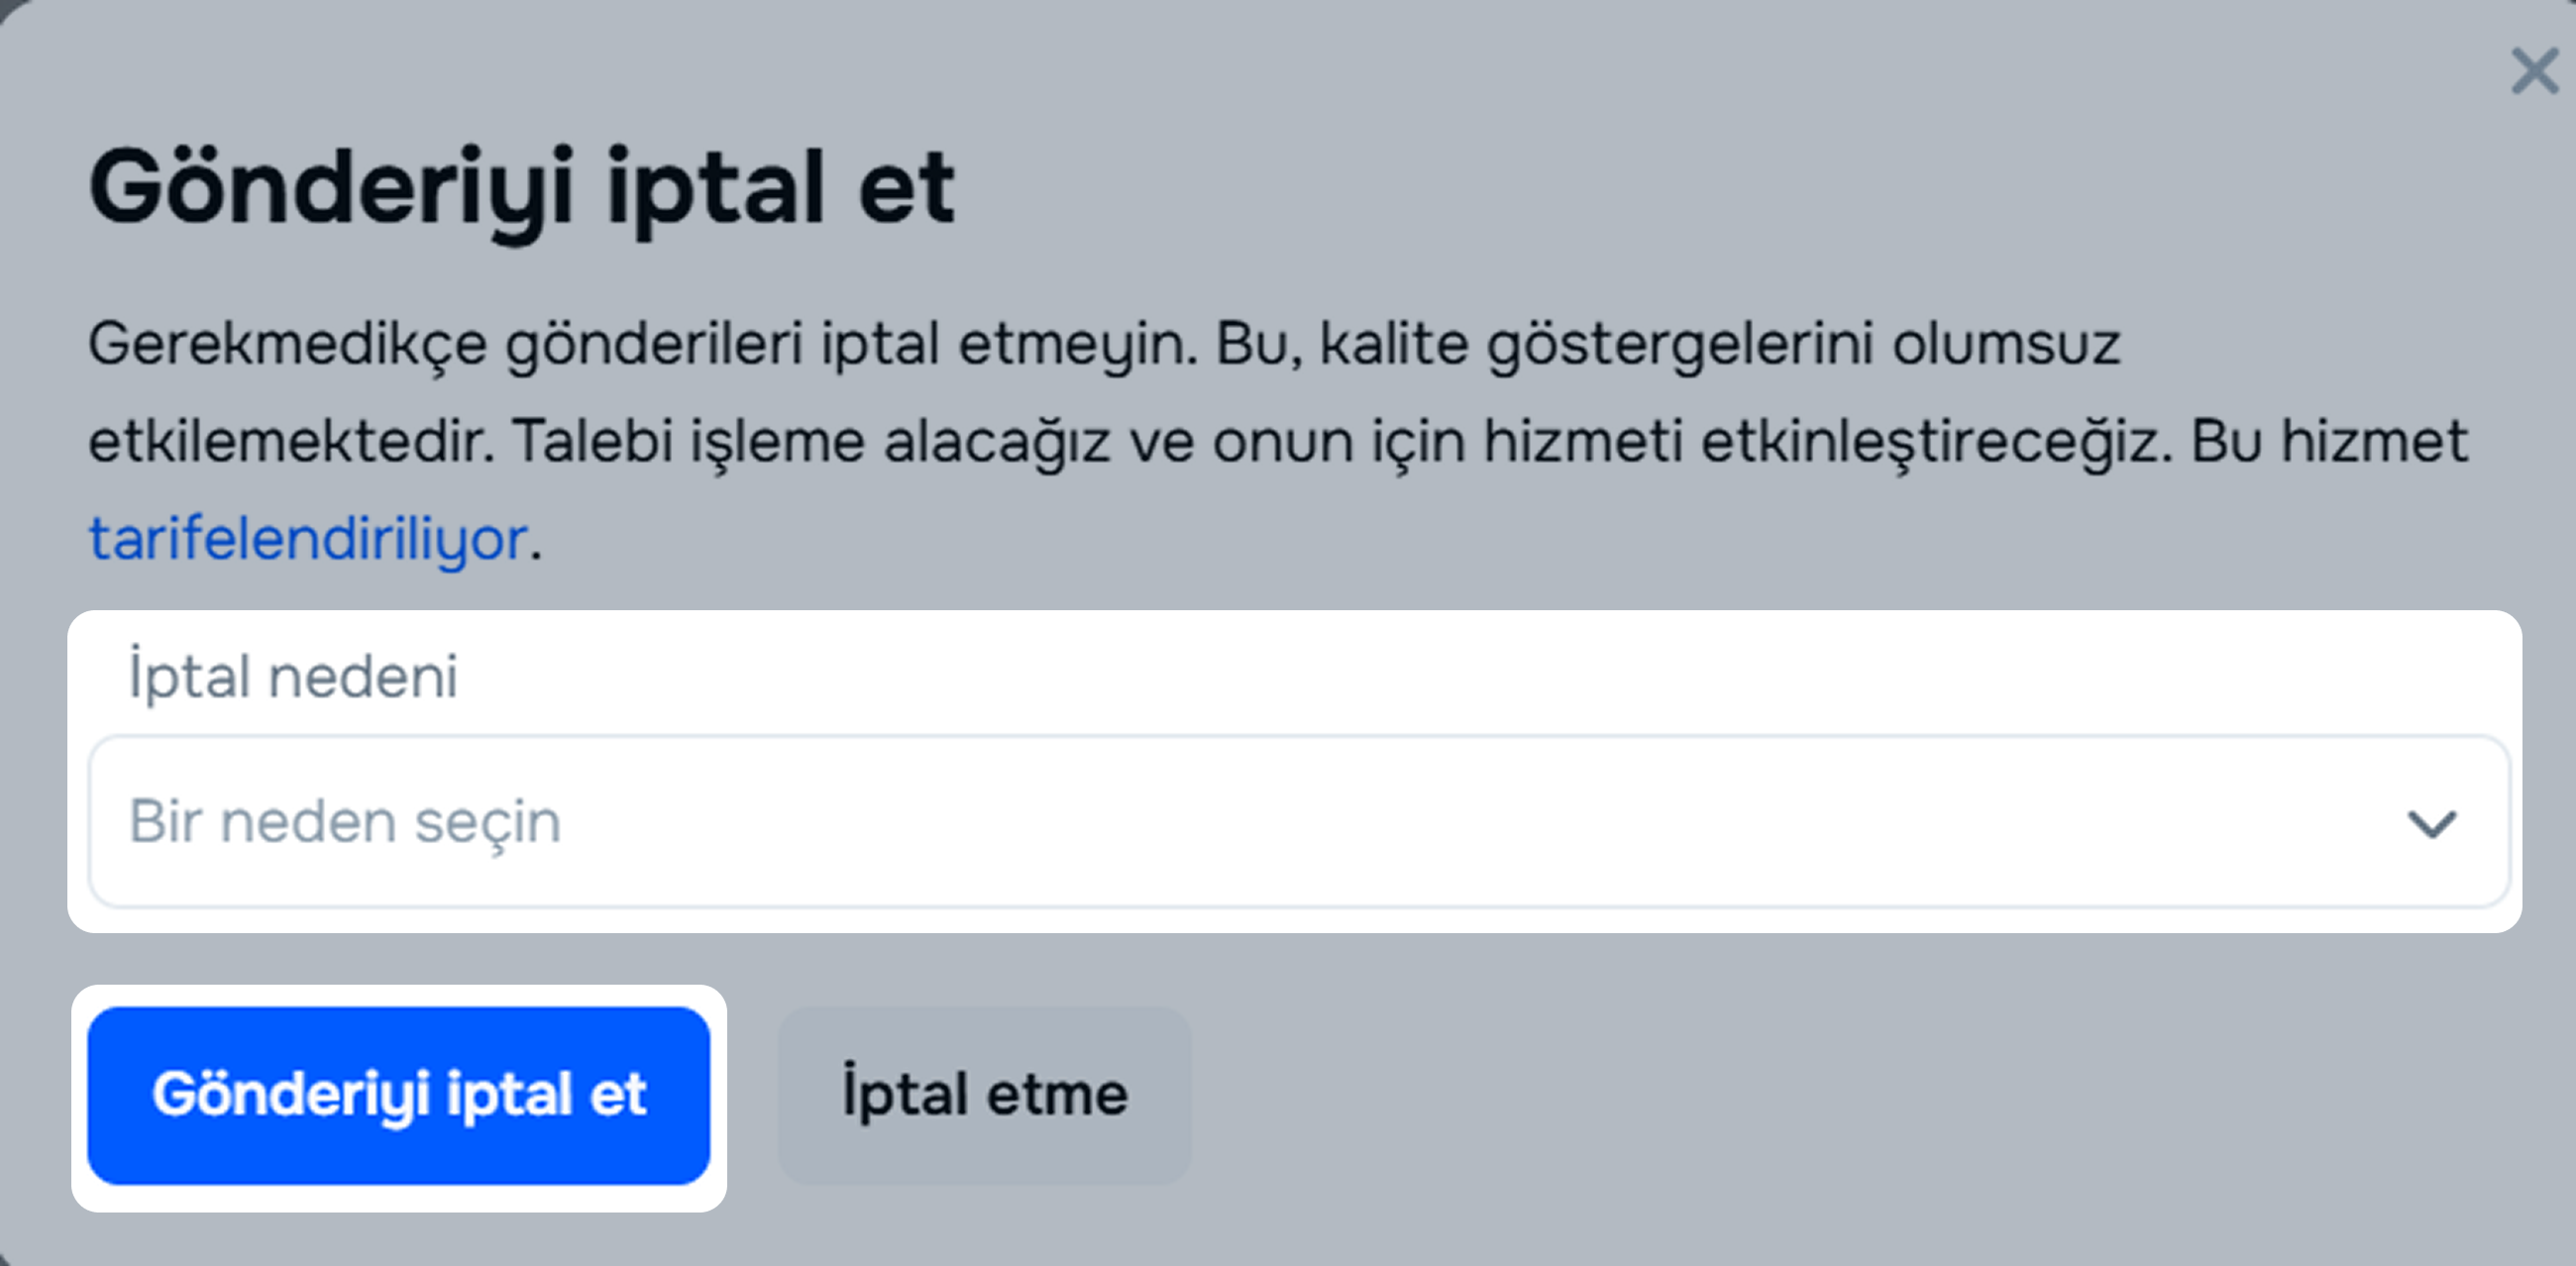The image size is (2576, 1266).
Task: Choose "İptal etme" to keep the shipment
Action: tap(984, 1095)
